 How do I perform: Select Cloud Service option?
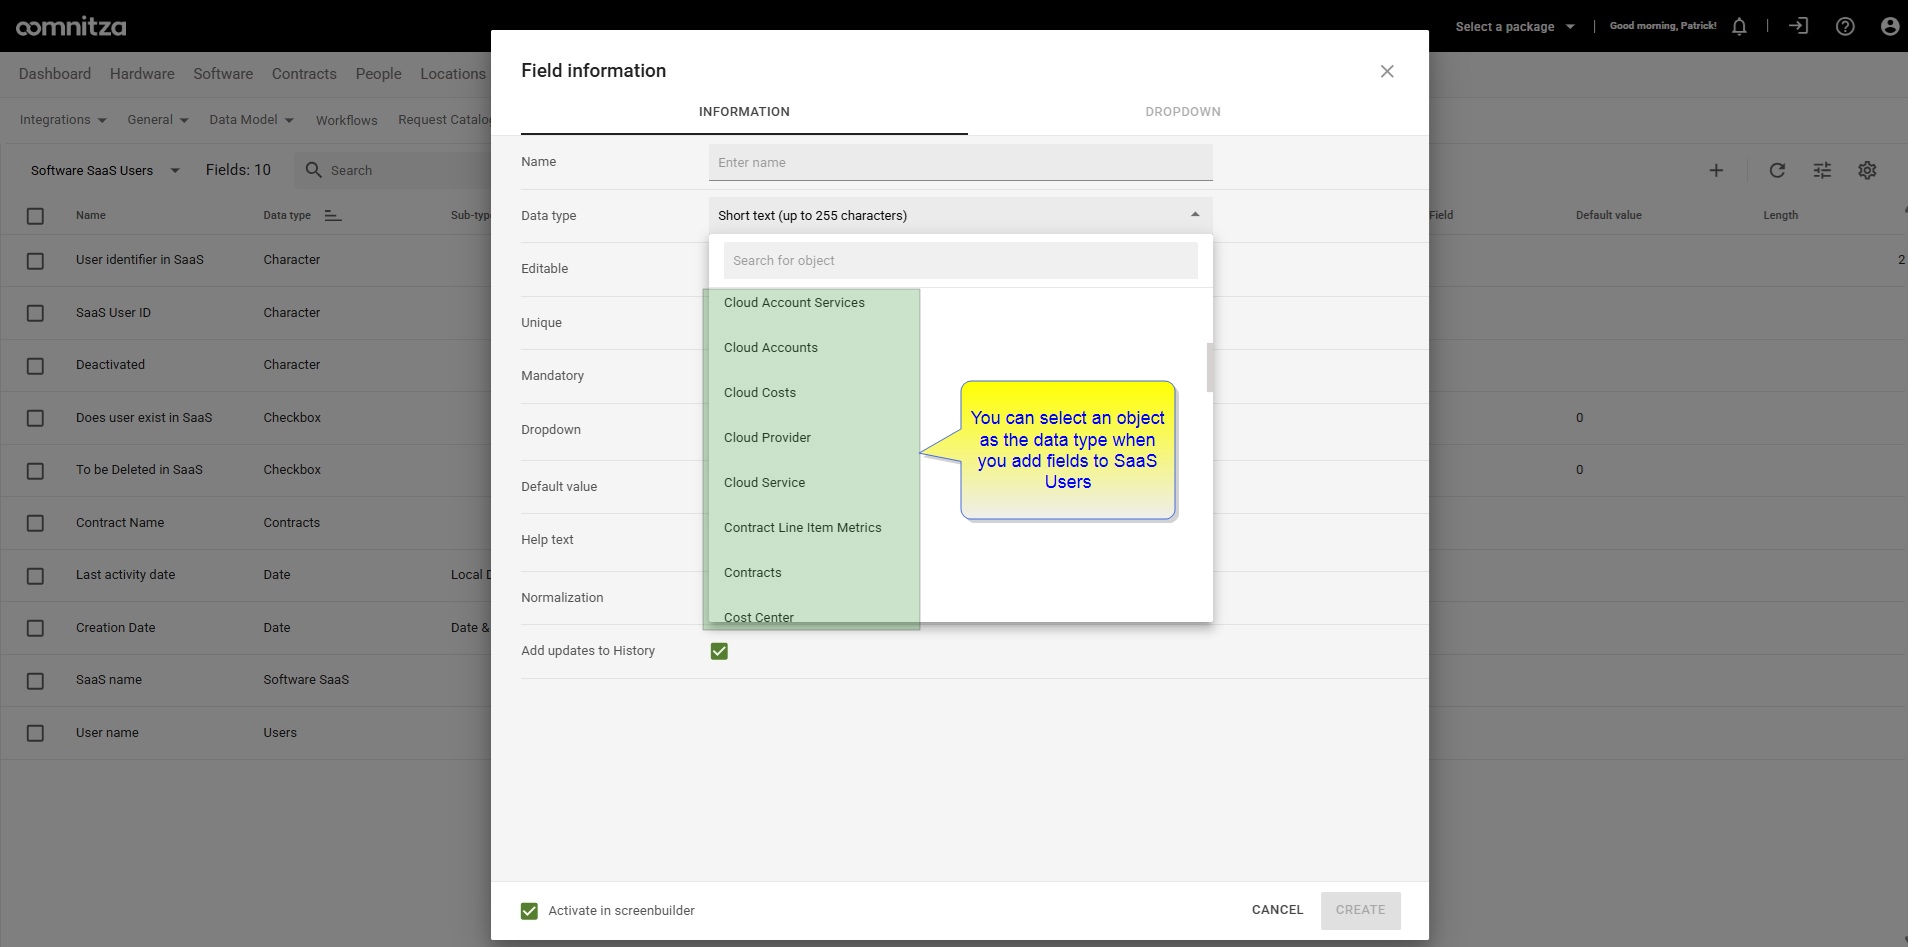(764, 483)
